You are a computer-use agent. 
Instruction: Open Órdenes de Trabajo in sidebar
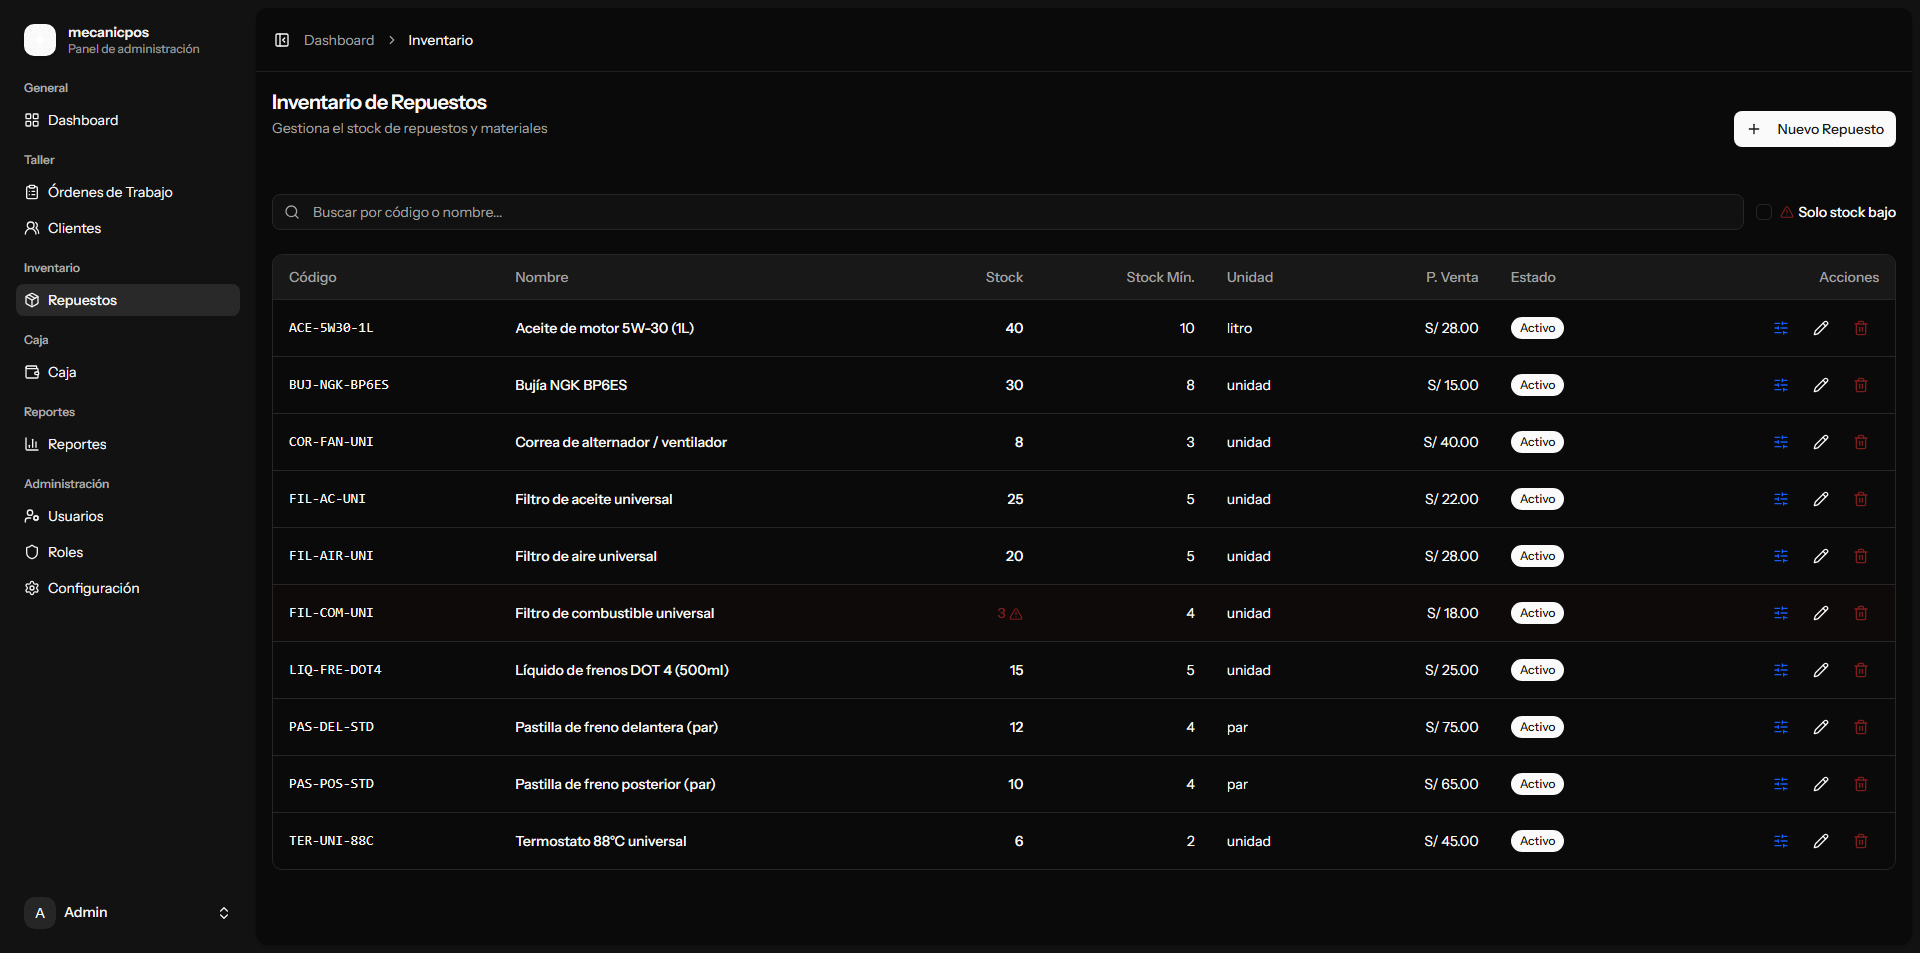coord(128,192)
